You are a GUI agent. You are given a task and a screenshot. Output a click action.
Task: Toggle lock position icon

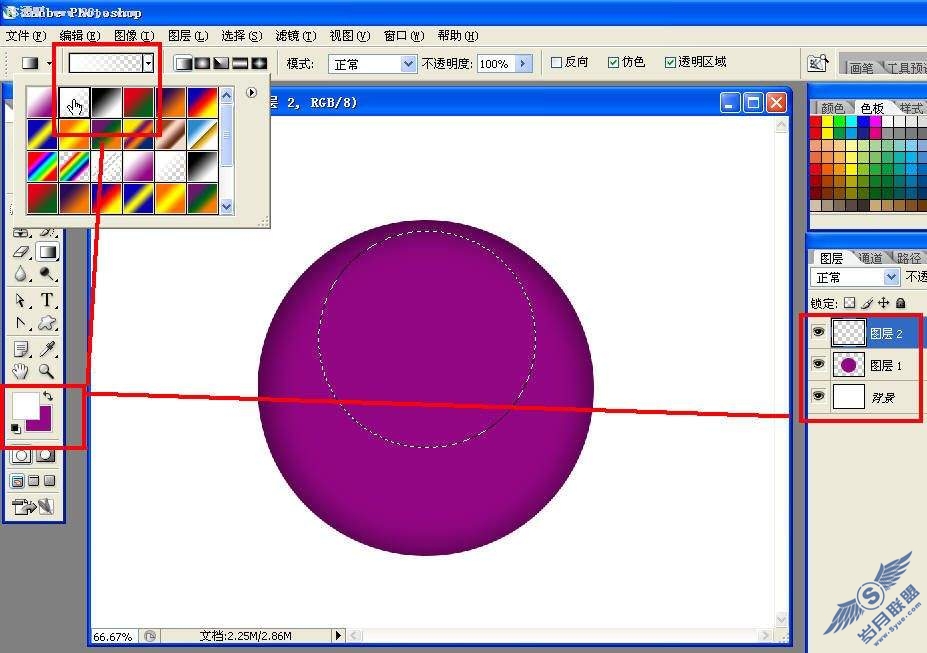click(x=883, y=303)
